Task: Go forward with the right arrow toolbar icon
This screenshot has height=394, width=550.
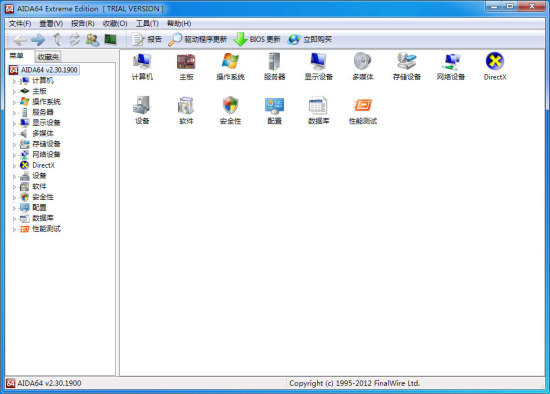Action: point(38,40)
